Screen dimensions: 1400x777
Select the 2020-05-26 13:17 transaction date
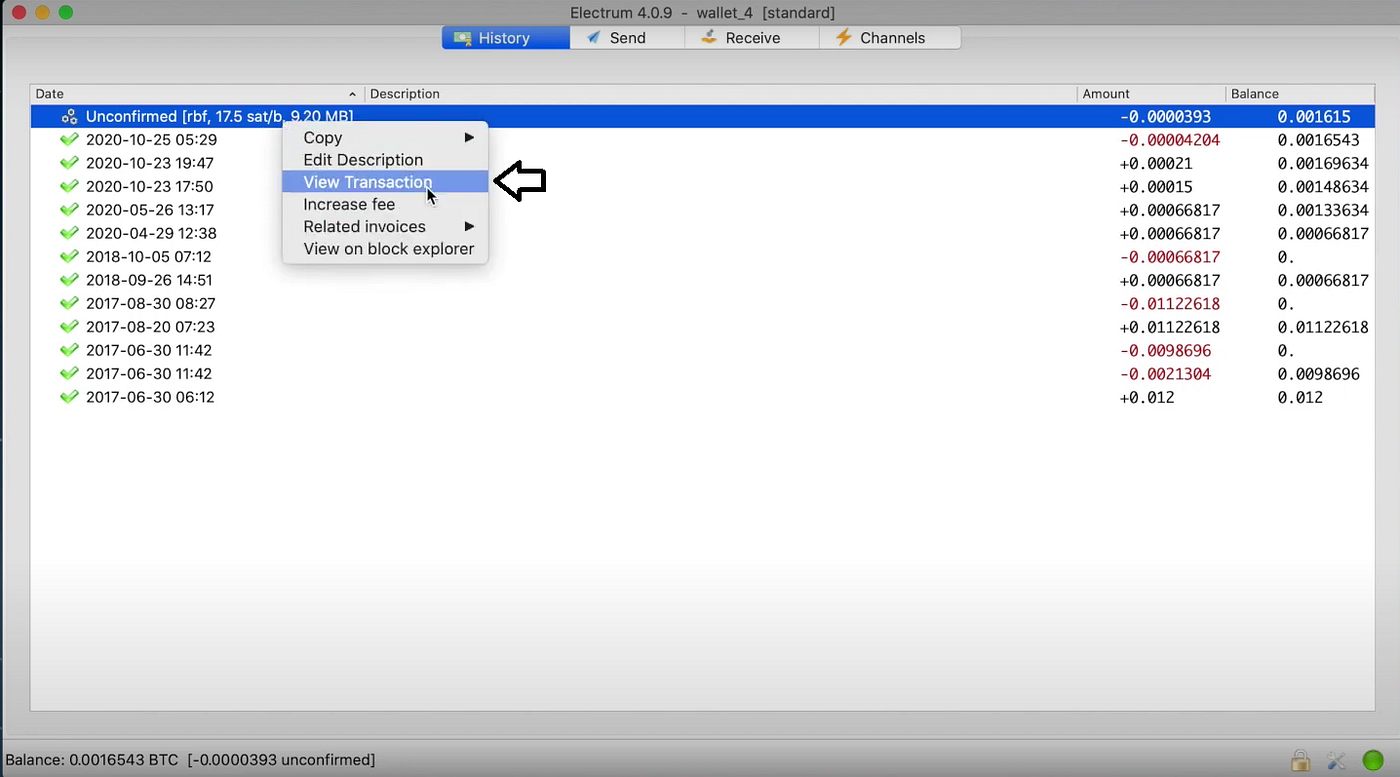click(x=149, y=210)
